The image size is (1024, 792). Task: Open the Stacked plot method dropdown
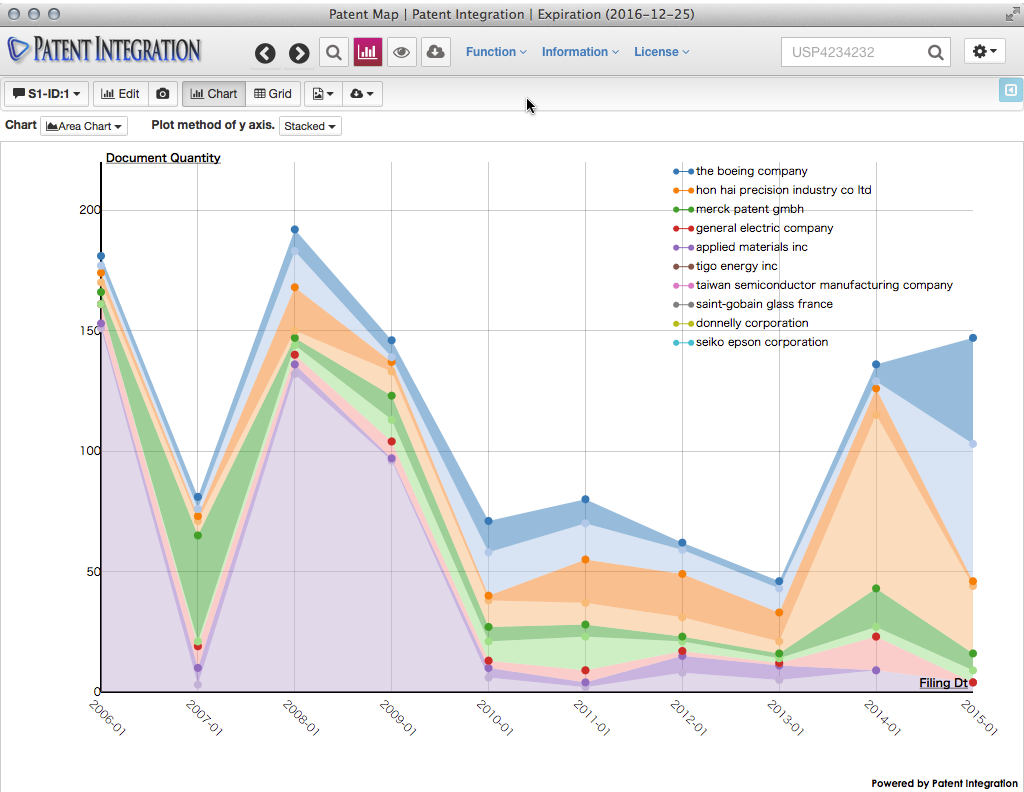[x=310, y=126]
